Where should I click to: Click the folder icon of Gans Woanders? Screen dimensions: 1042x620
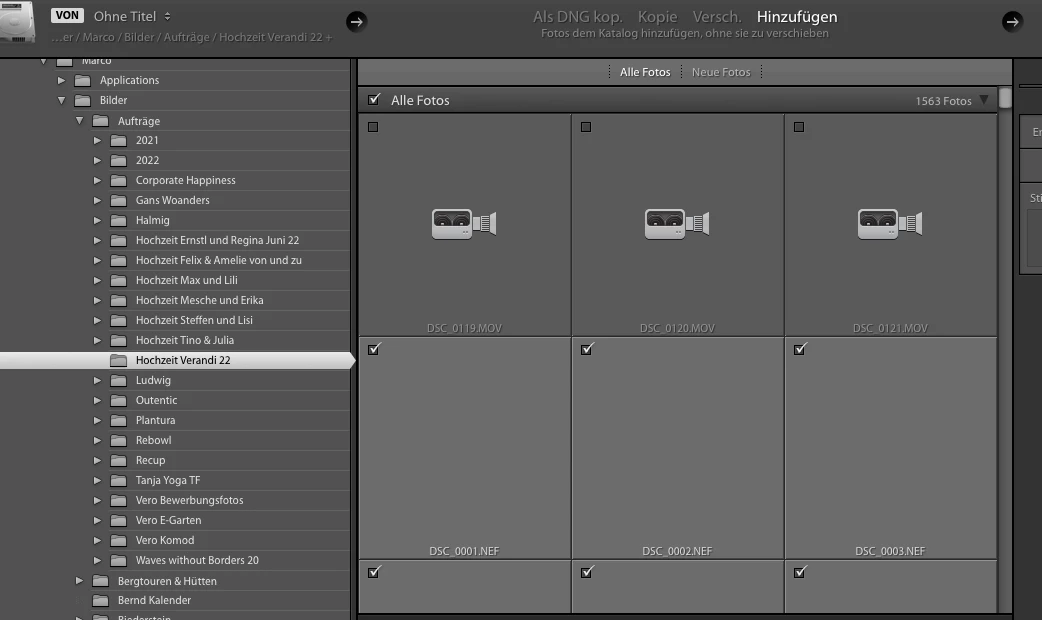118,200
